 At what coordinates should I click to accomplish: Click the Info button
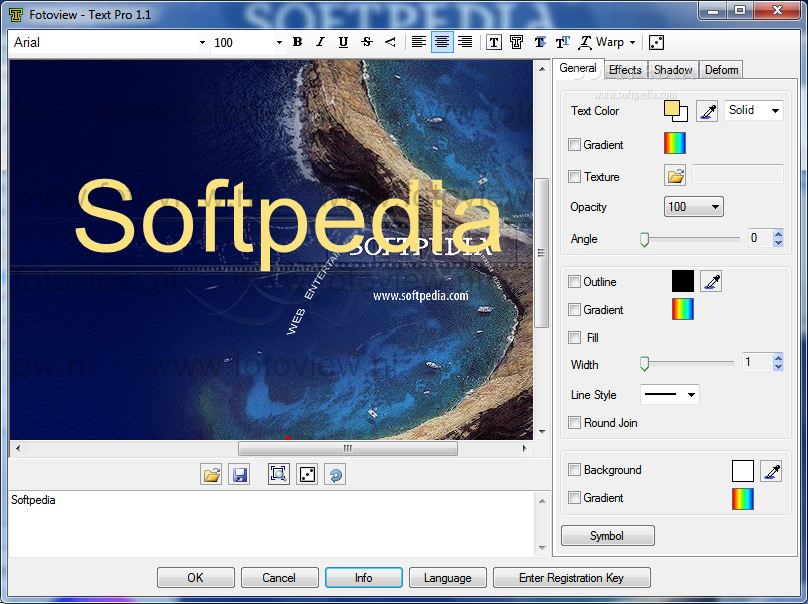pos(364,578)
